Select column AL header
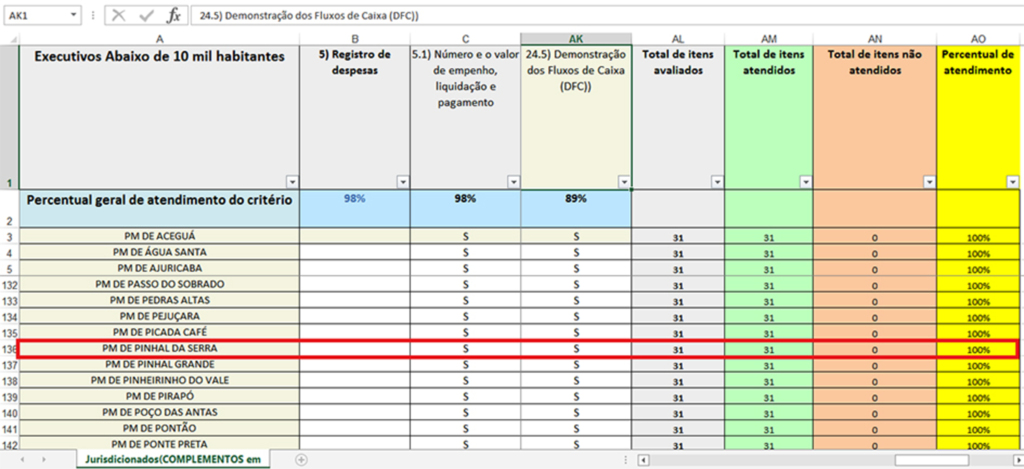Viewport: 1024px width, 469px height. click(678, 39)
